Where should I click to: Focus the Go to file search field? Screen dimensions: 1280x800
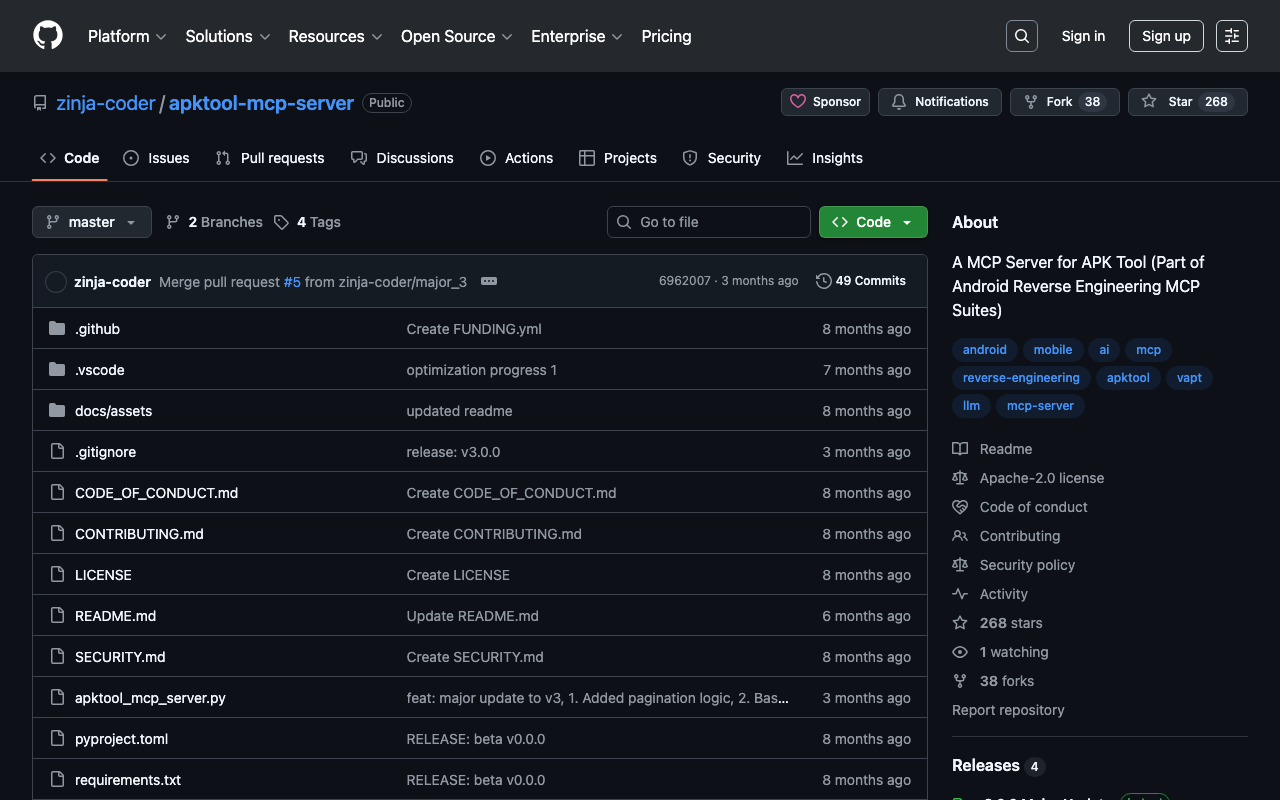click(708, 222)
